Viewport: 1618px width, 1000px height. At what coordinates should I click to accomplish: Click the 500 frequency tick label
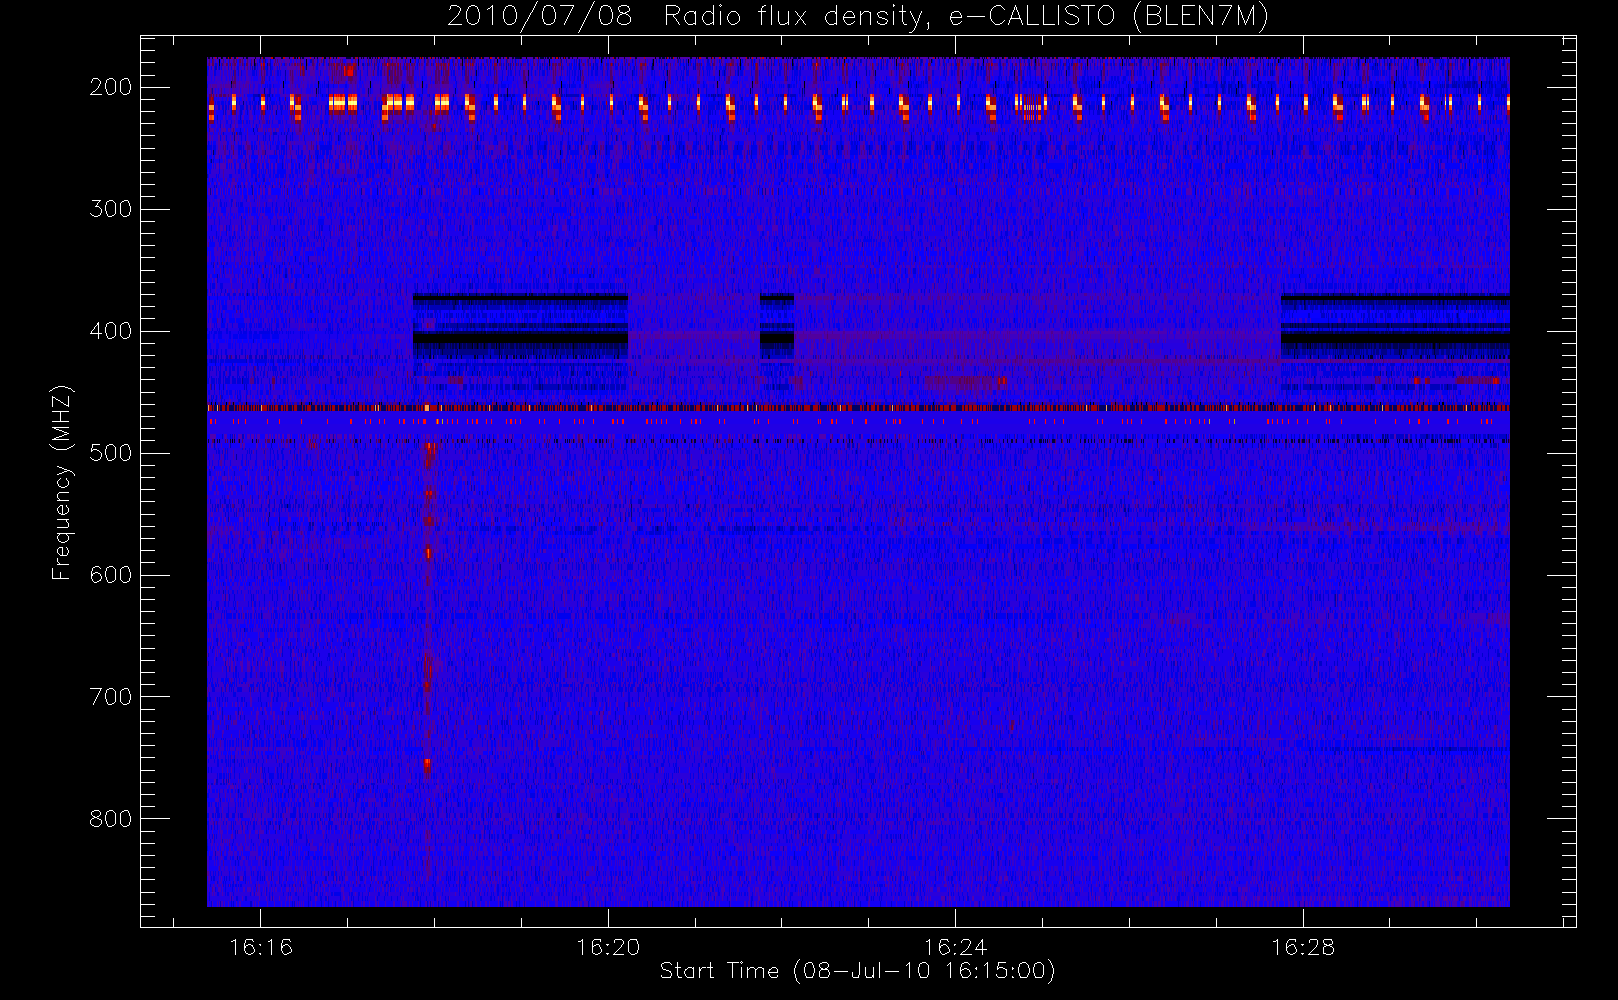click(x=111, y=453)
